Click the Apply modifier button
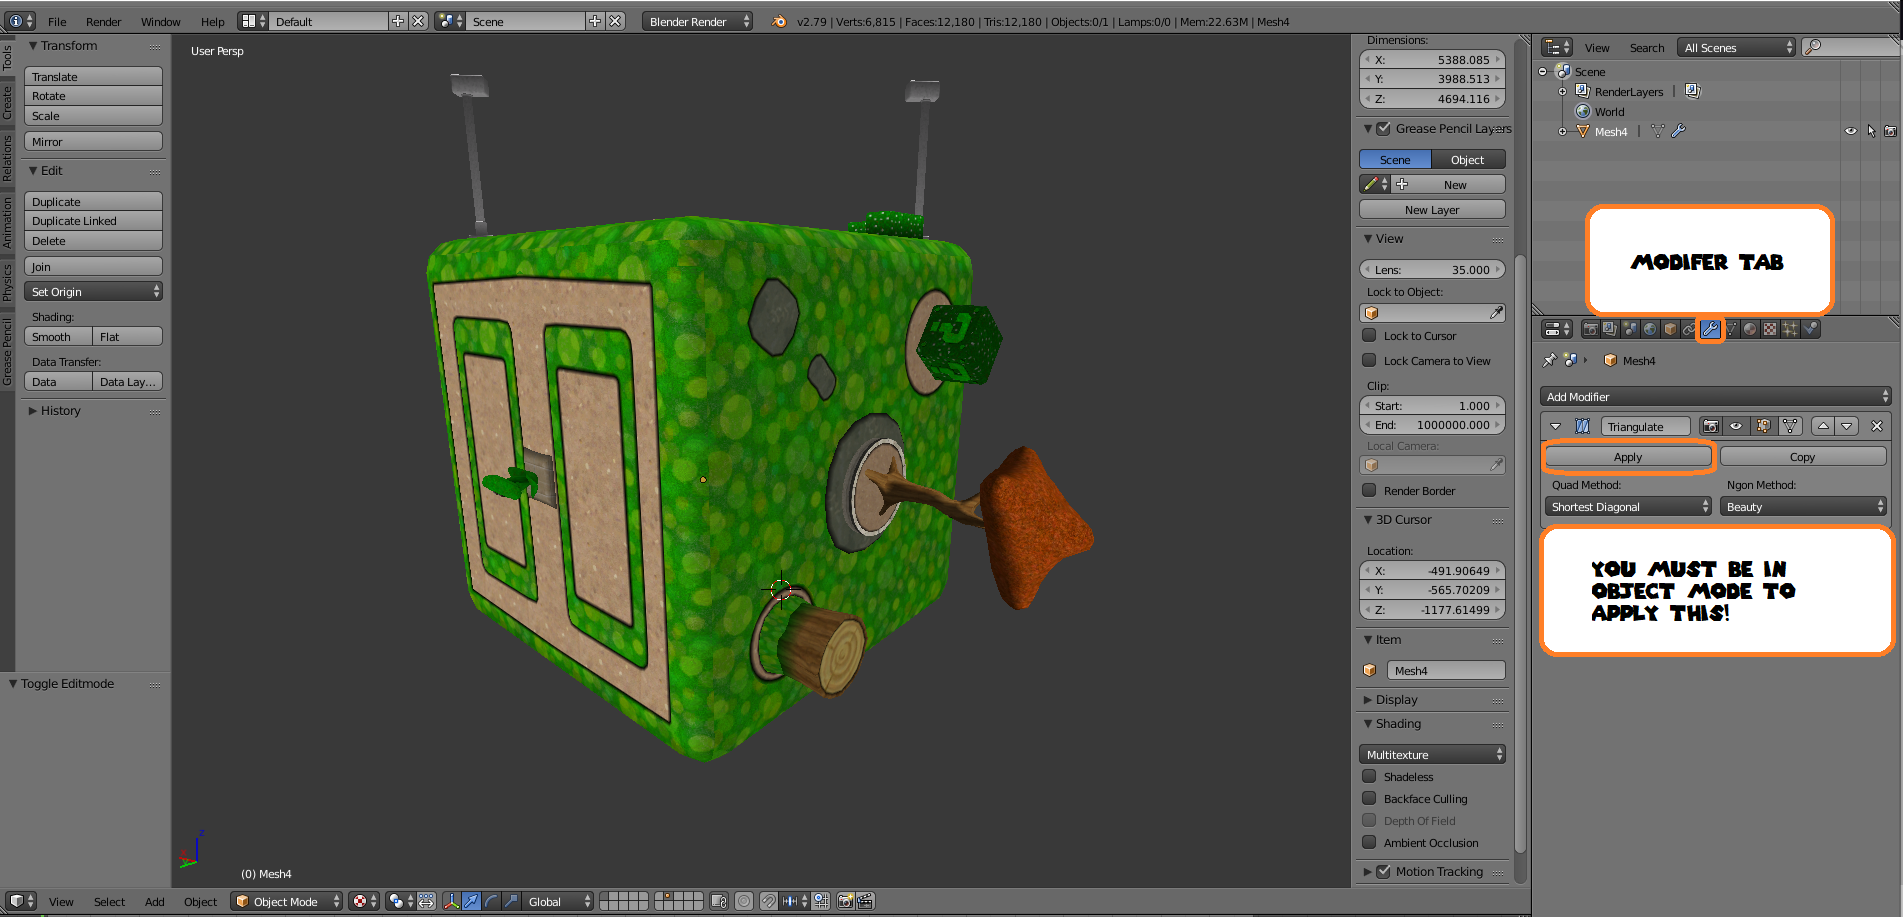 click(1628, 456)
